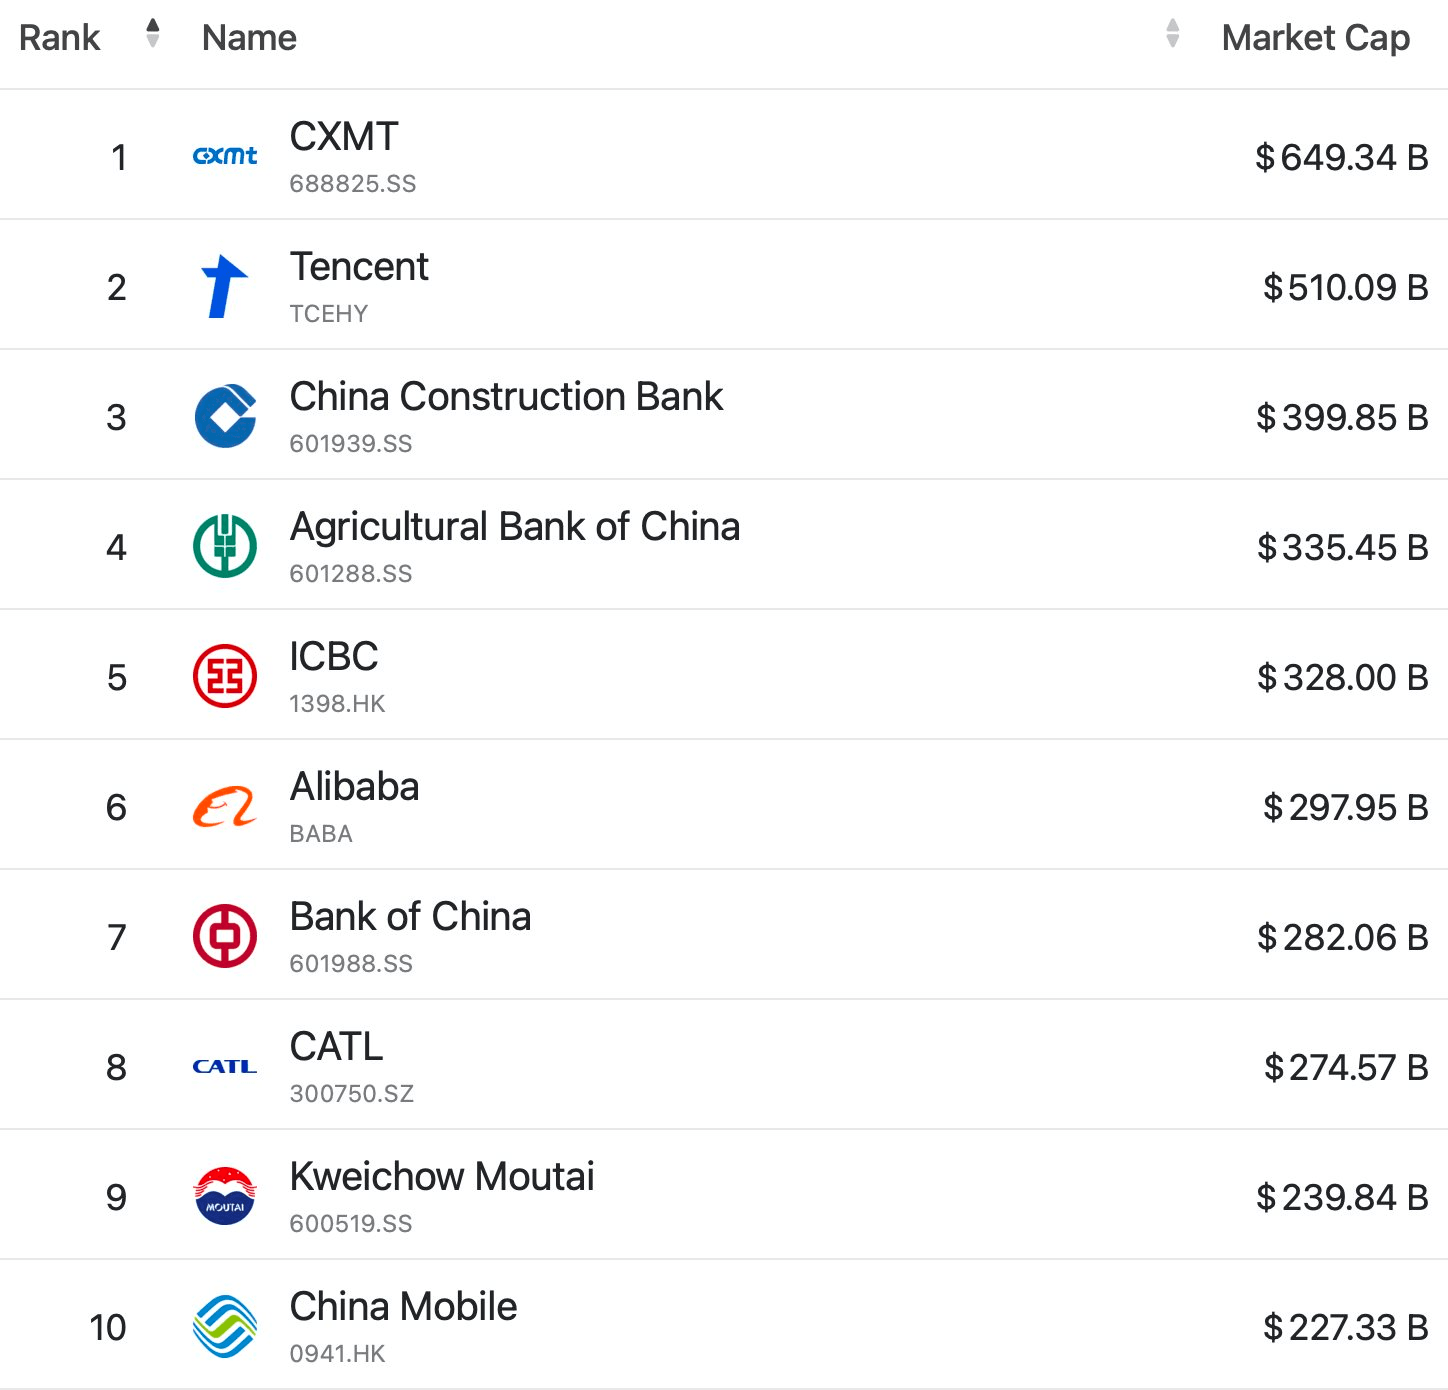1448x1390 pixels.
Task: Open the CXMT company link
Action: pos(344,136)
